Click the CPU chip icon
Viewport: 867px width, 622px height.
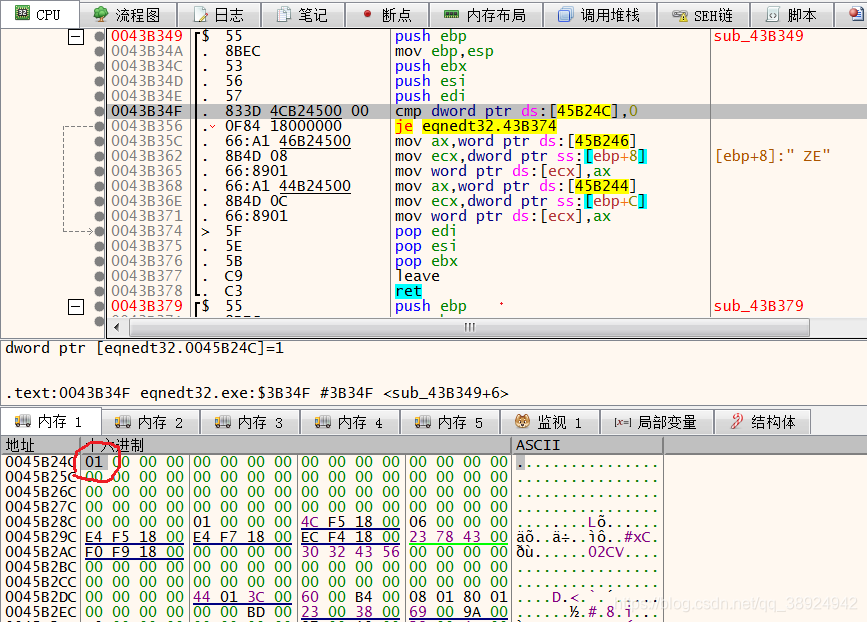click(22, 13)
